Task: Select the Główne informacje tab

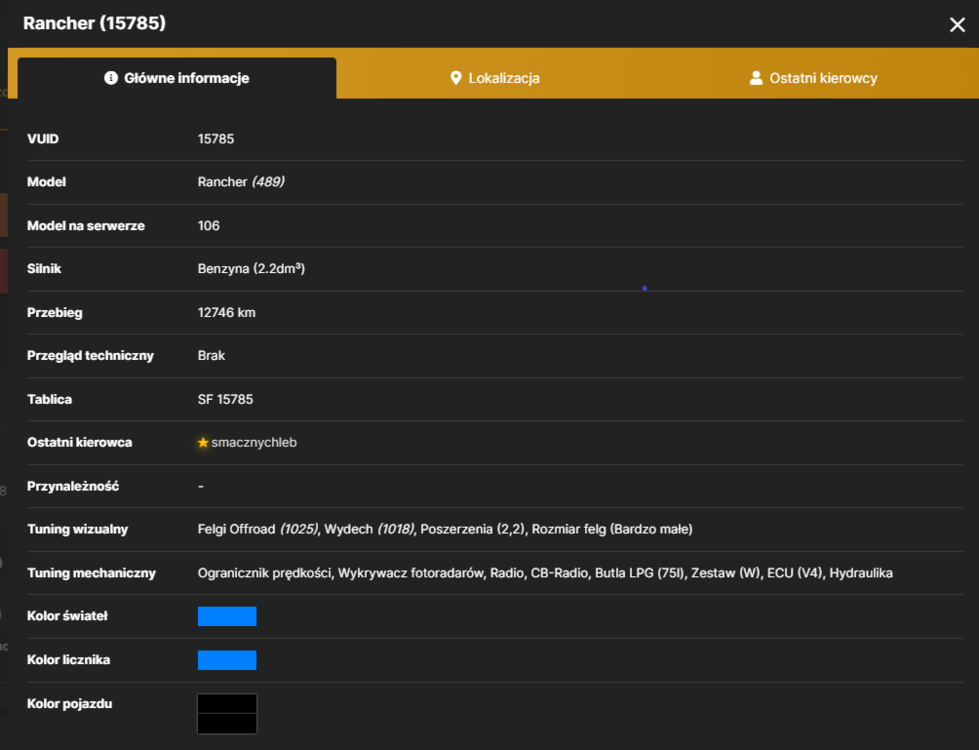Action: coord(177,78)
